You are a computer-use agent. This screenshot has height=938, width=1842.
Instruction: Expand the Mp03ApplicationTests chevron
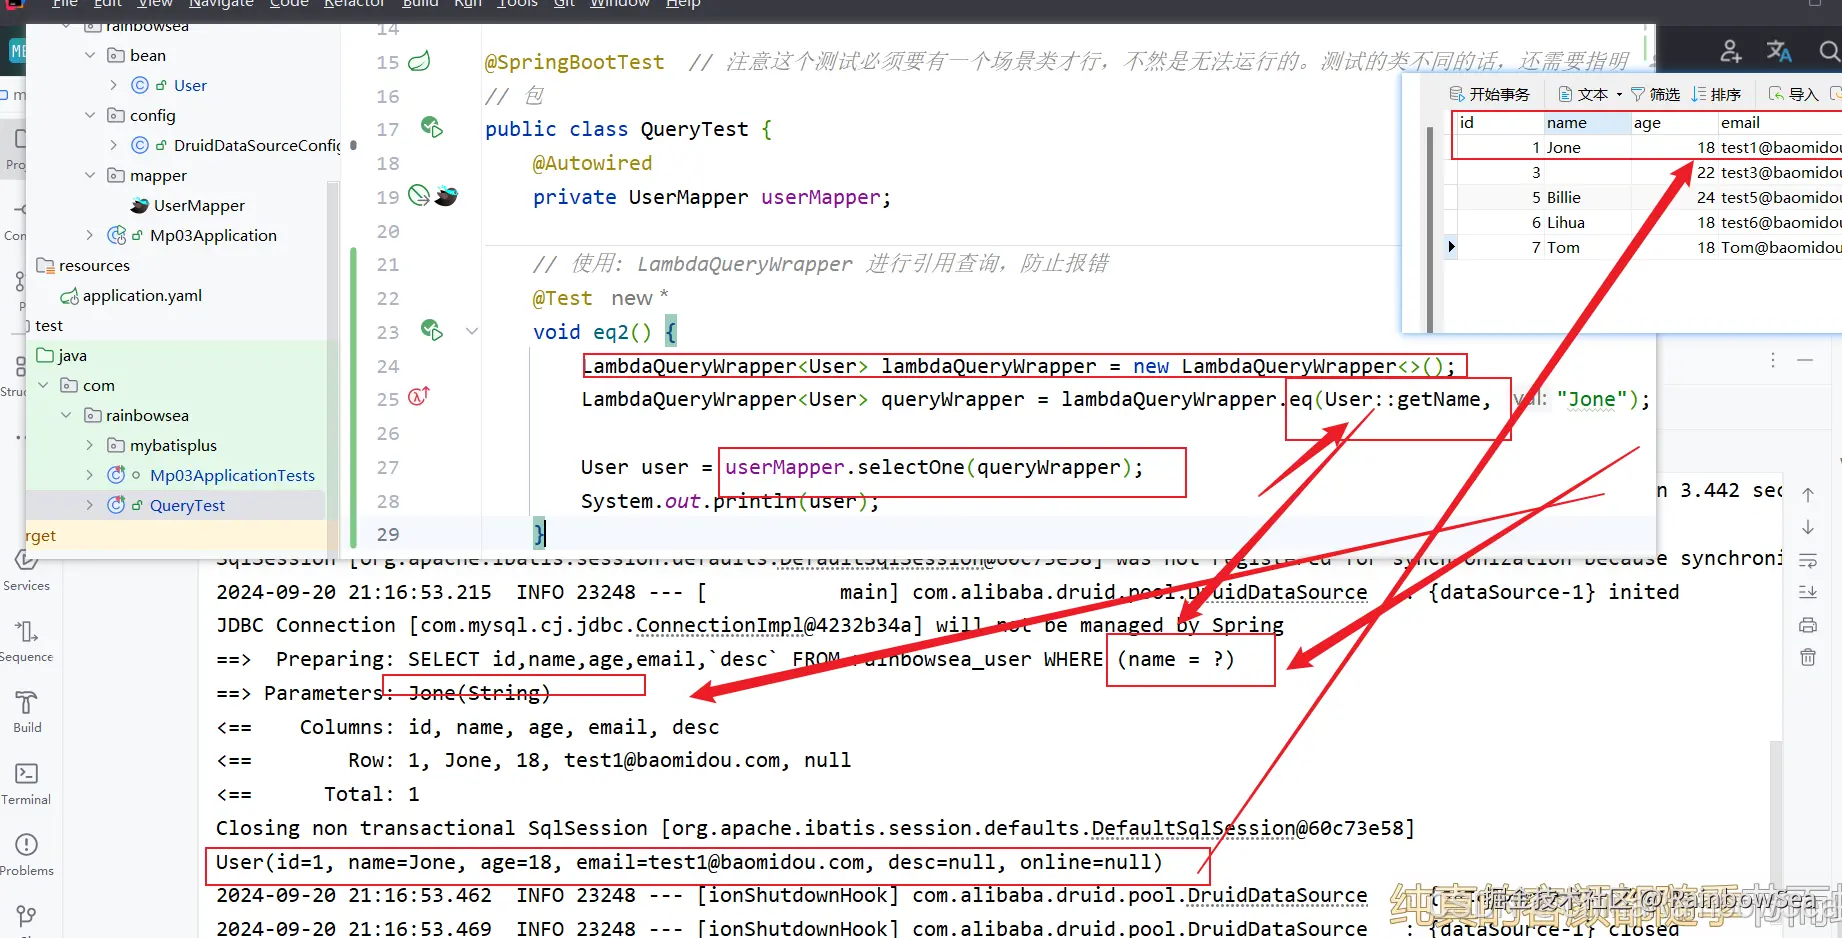tap(90, 475)
